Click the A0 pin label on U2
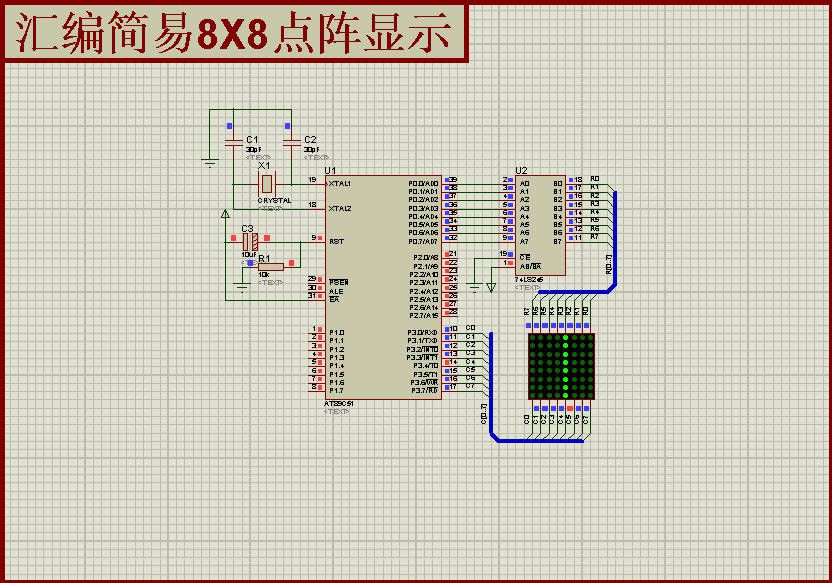 click(x=525, y=184)
